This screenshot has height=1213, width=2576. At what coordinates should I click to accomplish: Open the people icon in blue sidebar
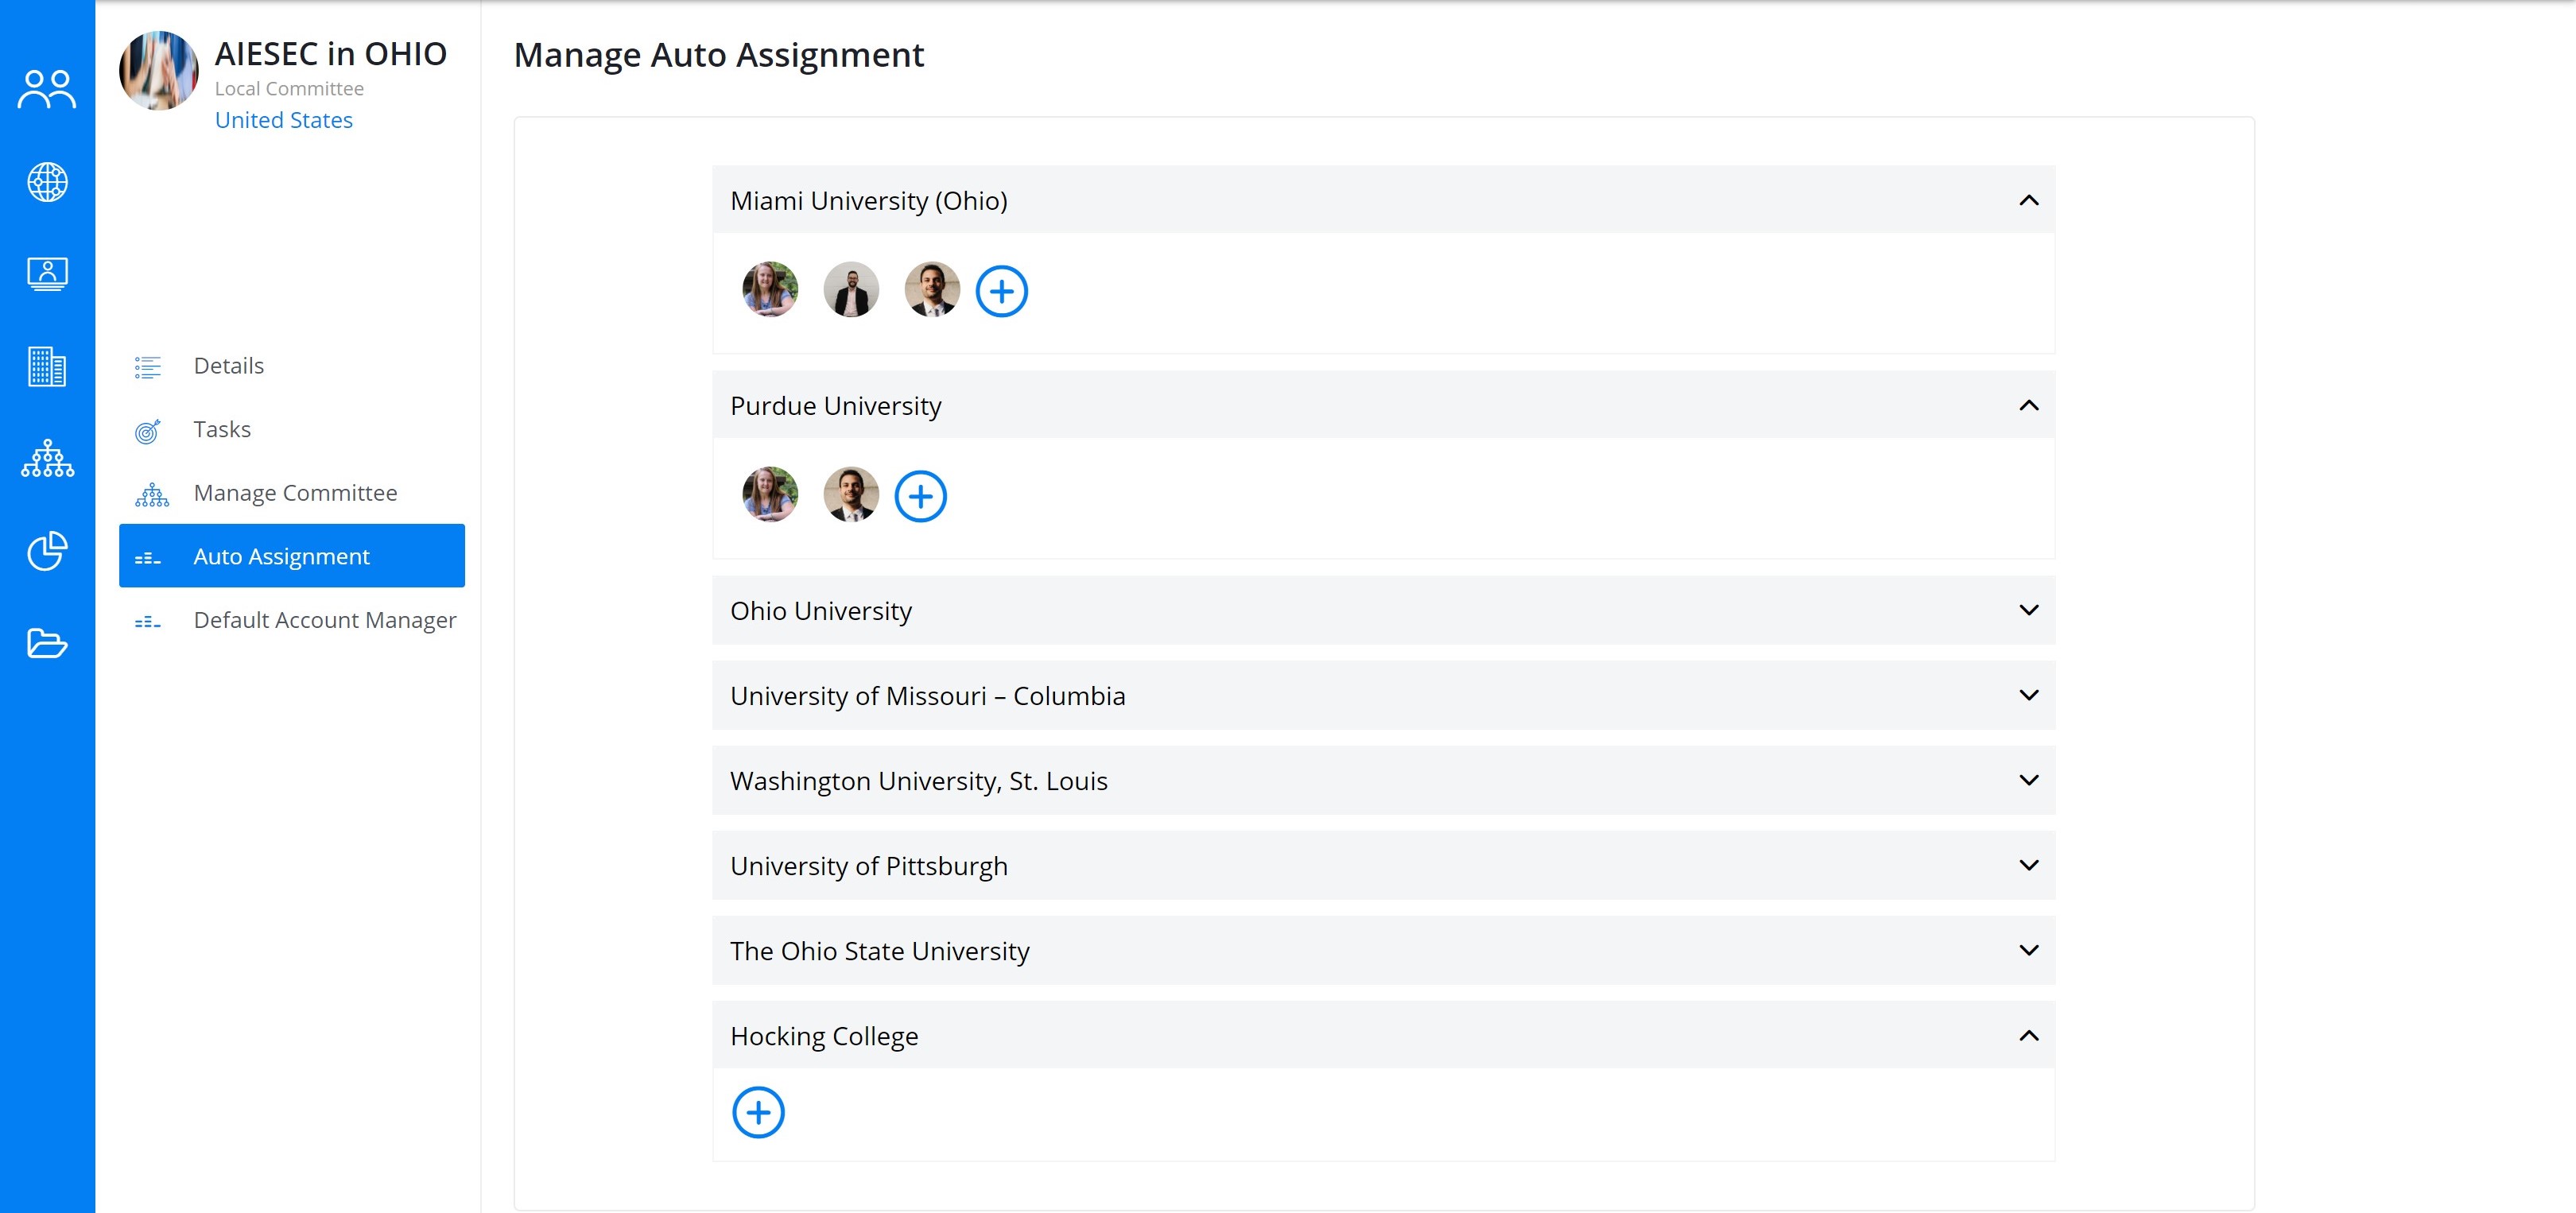tap(47, 90)
